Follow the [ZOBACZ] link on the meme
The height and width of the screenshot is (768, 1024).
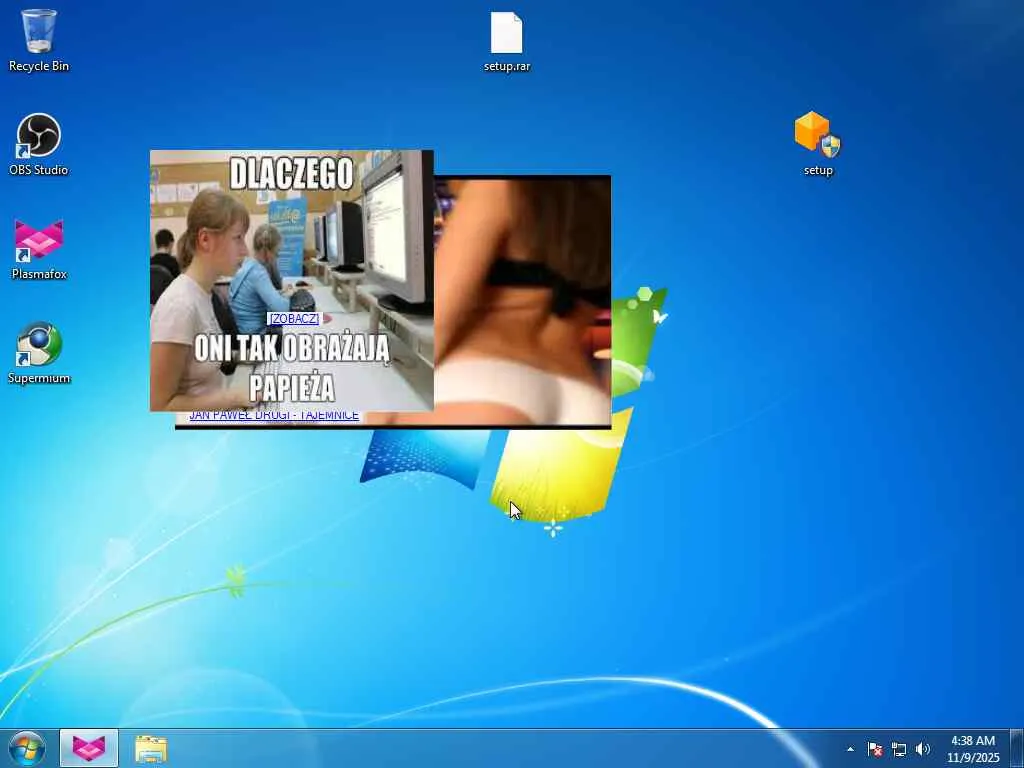tap(293, 318)
